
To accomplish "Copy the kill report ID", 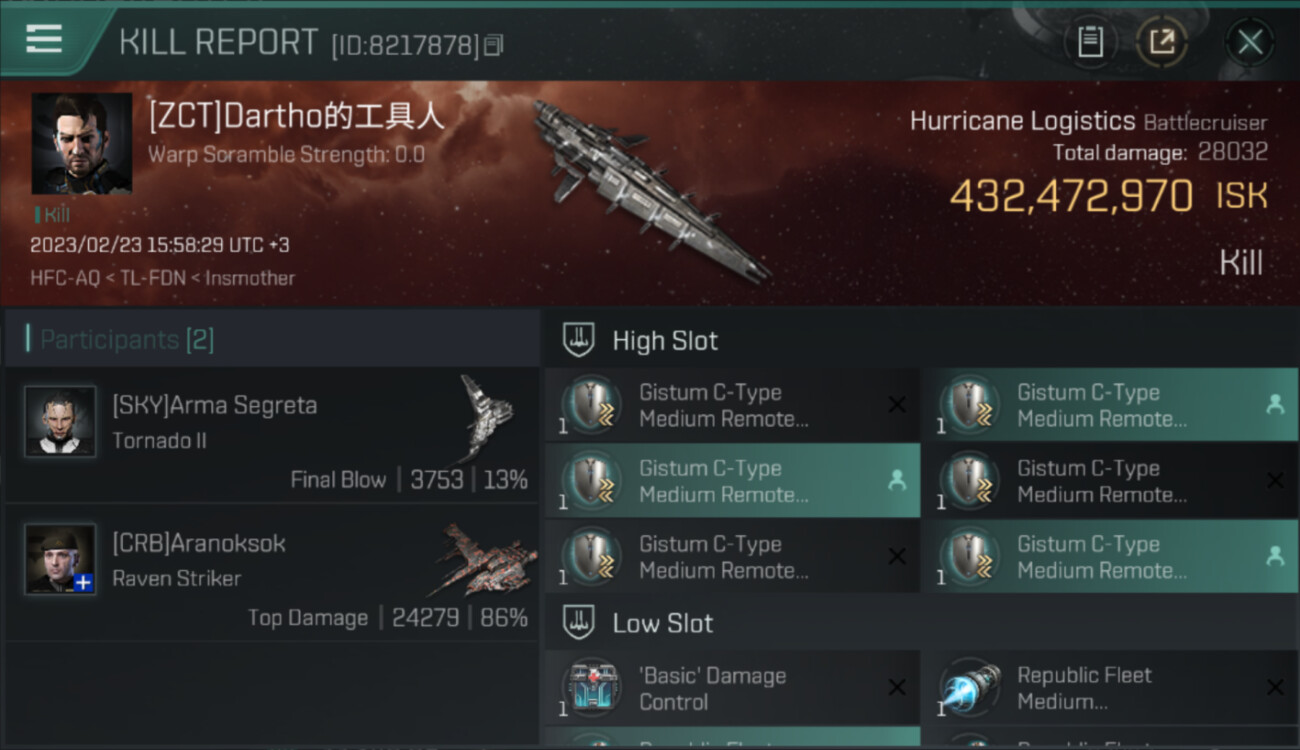I will 493,45.
